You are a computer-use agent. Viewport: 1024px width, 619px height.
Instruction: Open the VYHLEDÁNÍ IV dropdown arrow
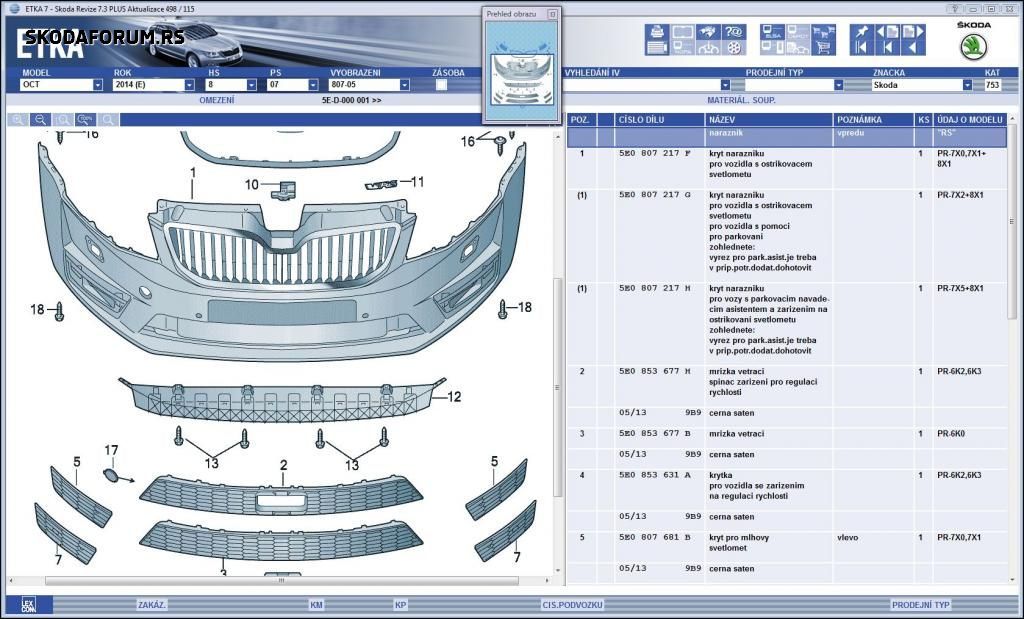pos(725,85)
